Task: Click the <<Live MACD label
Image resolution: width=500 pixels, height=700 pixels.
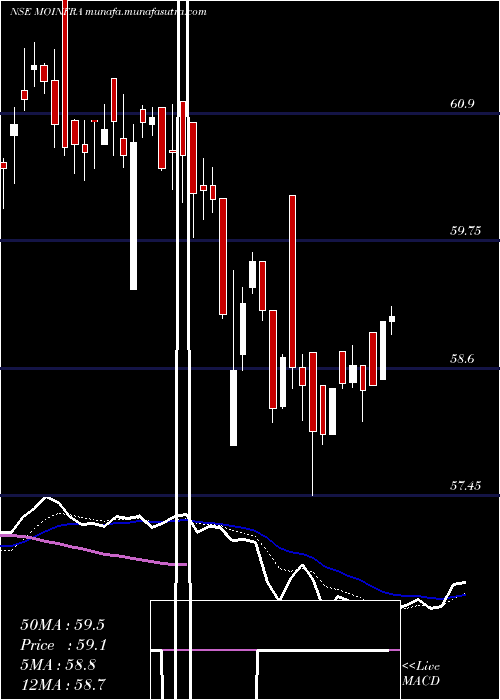Action: point(421,674)
